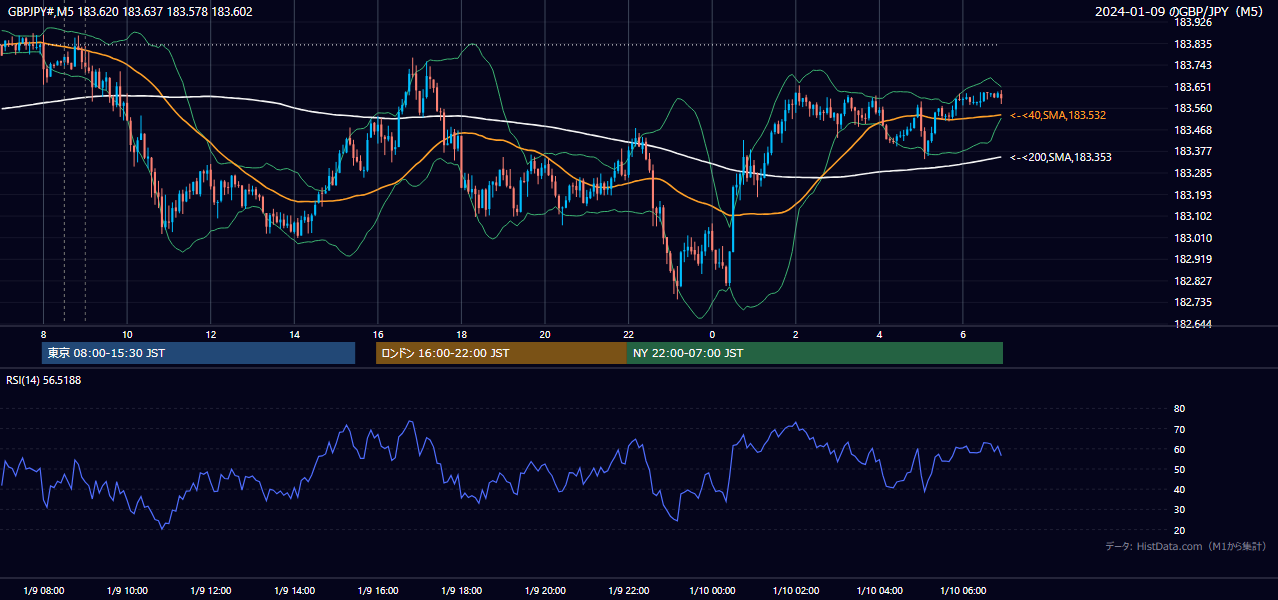
Task: Click price axis value 182.735
Action: (1192, 302)
